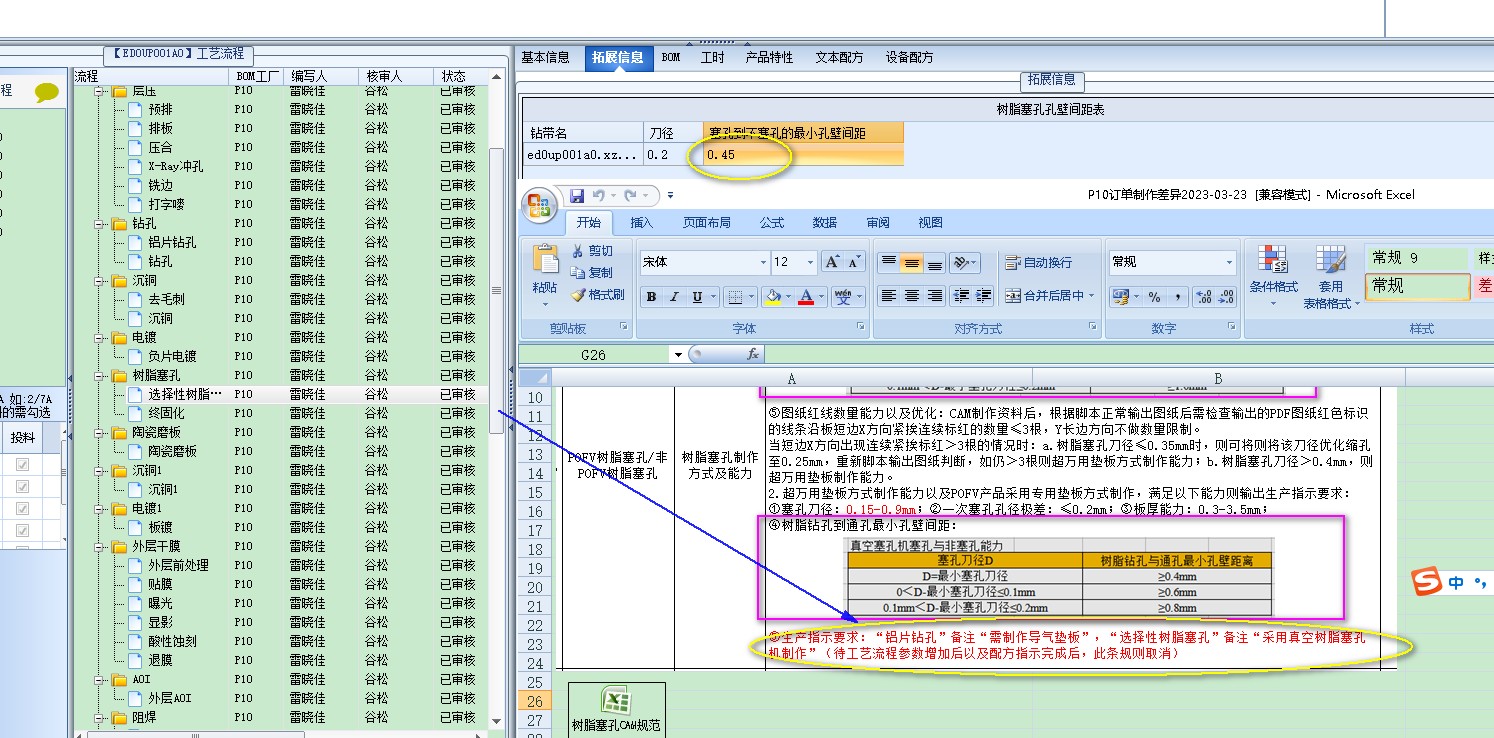The width and height of the screenshot is (1494, 738).
Task: Decrease indent in the alignment group
Action: click(961, 296)
